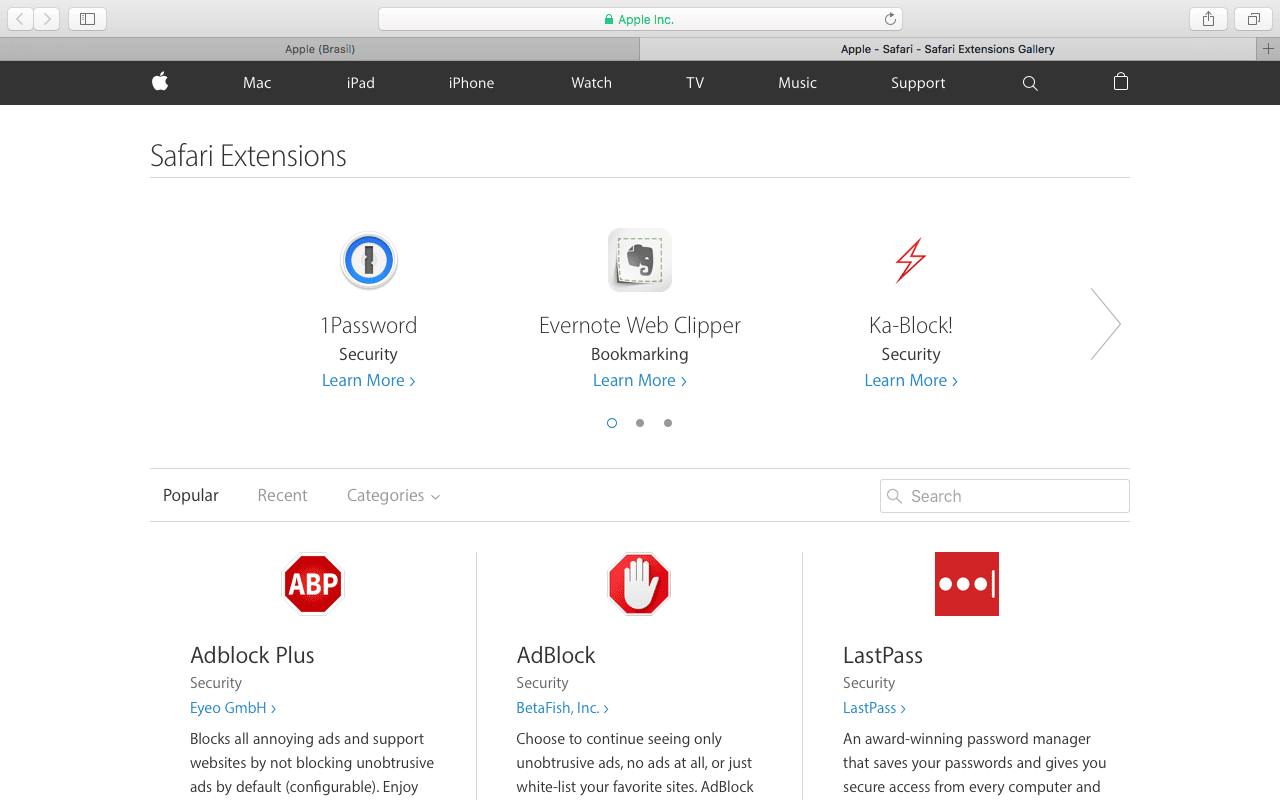The height and width of the screenshot is (800, 1280).
Task: Open TV in the navigation bar
Action: pyautogui.click(x=695, y=83)
